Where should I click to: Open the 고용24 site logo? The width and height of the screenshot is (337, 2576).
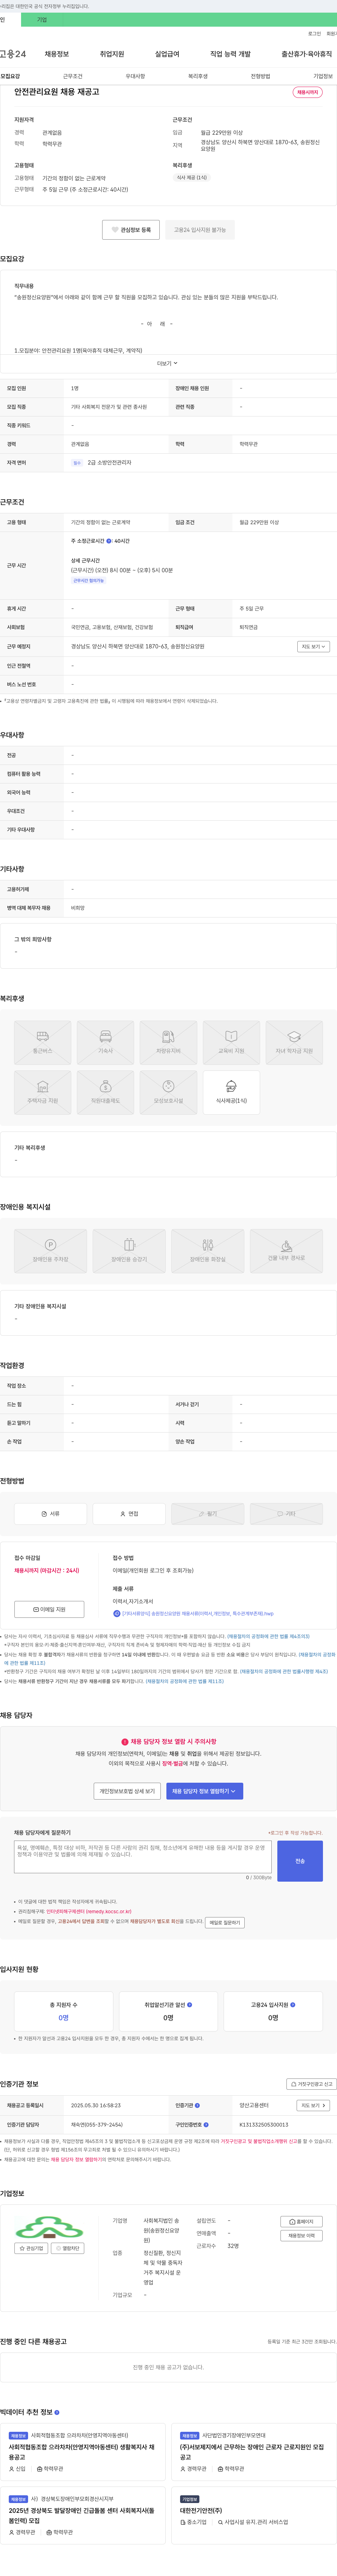click(x=13, y=54)
